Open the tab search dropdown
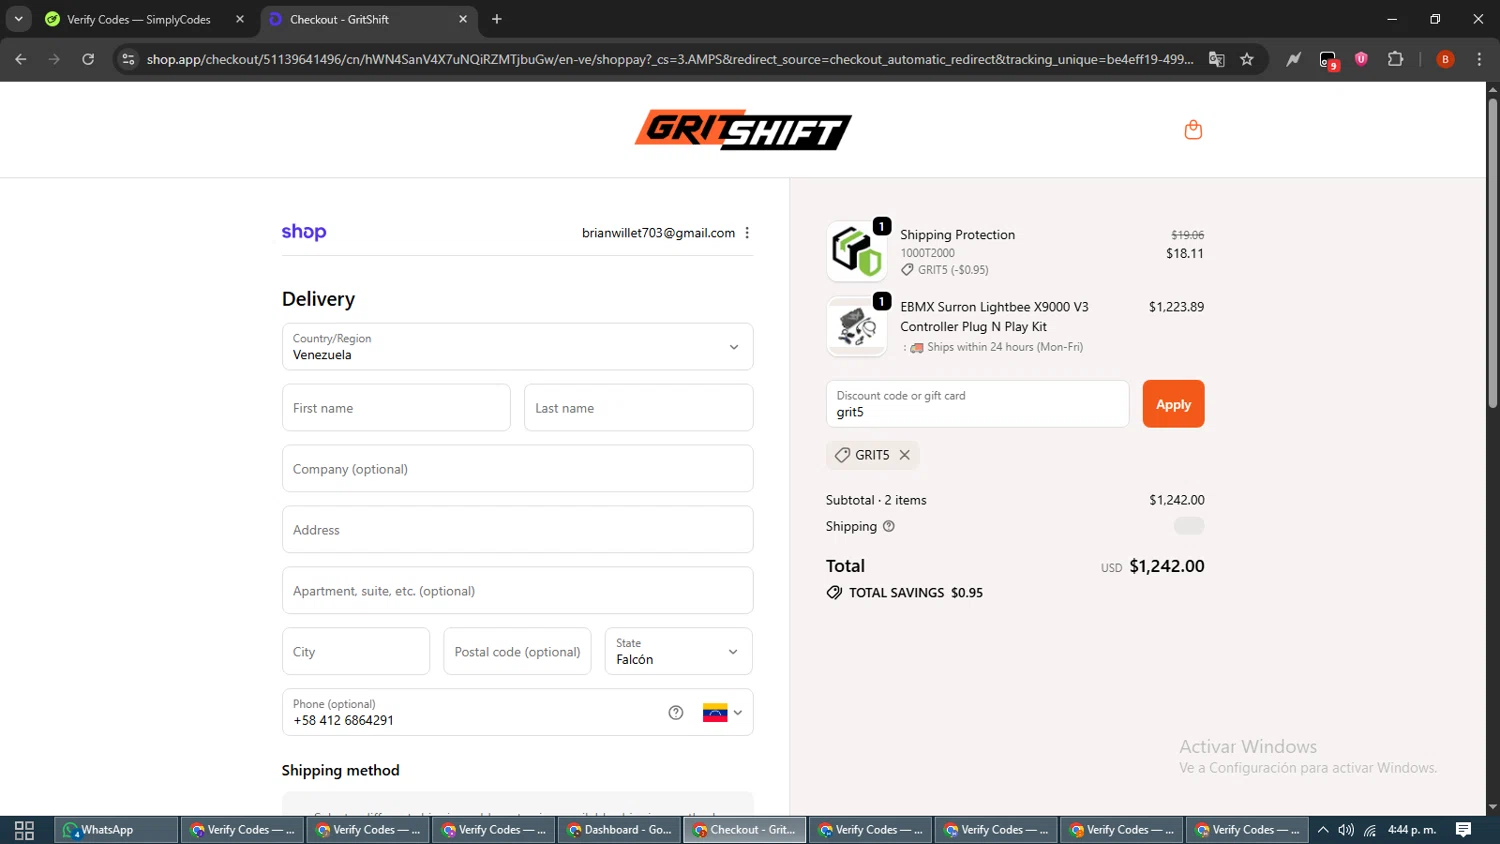 [x=18, y=19]
